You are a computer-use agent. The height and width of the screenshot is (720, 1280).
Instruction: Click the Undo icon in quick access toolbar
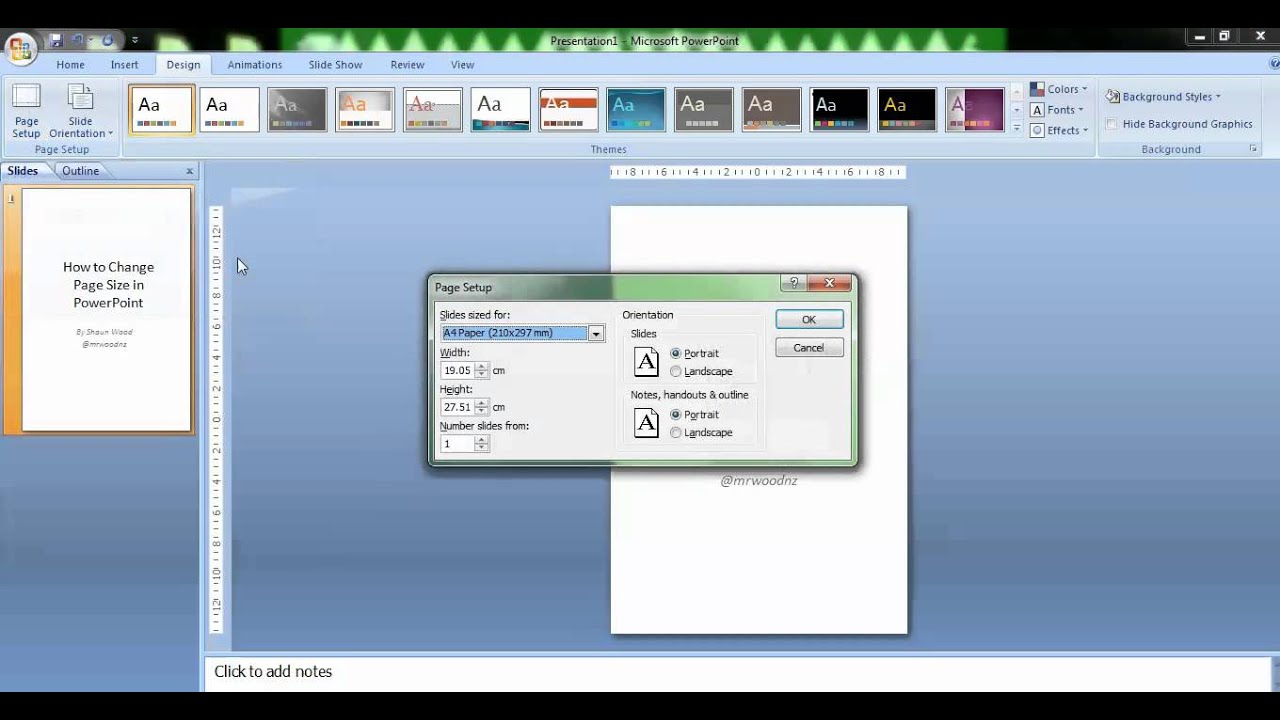tap(77, 41)
